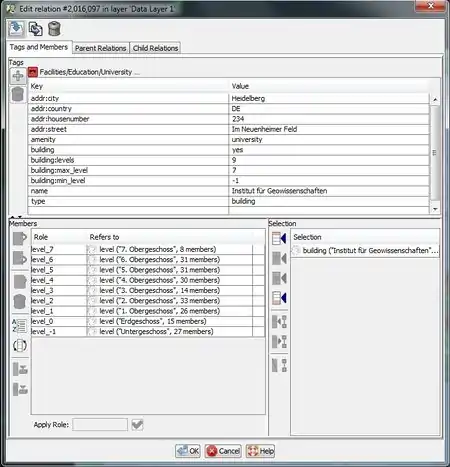This screenshot has height=467, width=450.
Task: Click the apply role checkmark button
Action: pos(137,425)
